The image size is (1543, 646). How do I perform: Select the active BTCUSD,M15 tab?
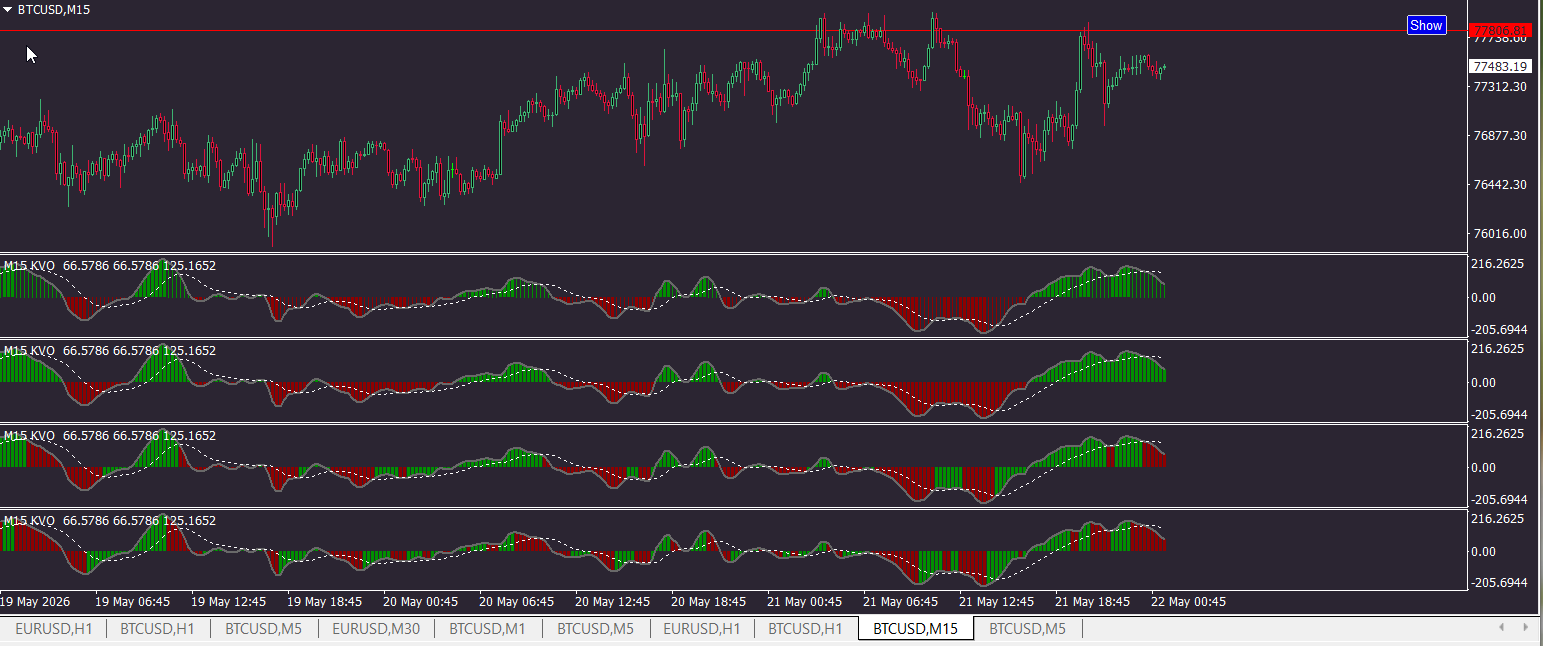point(915,629)
